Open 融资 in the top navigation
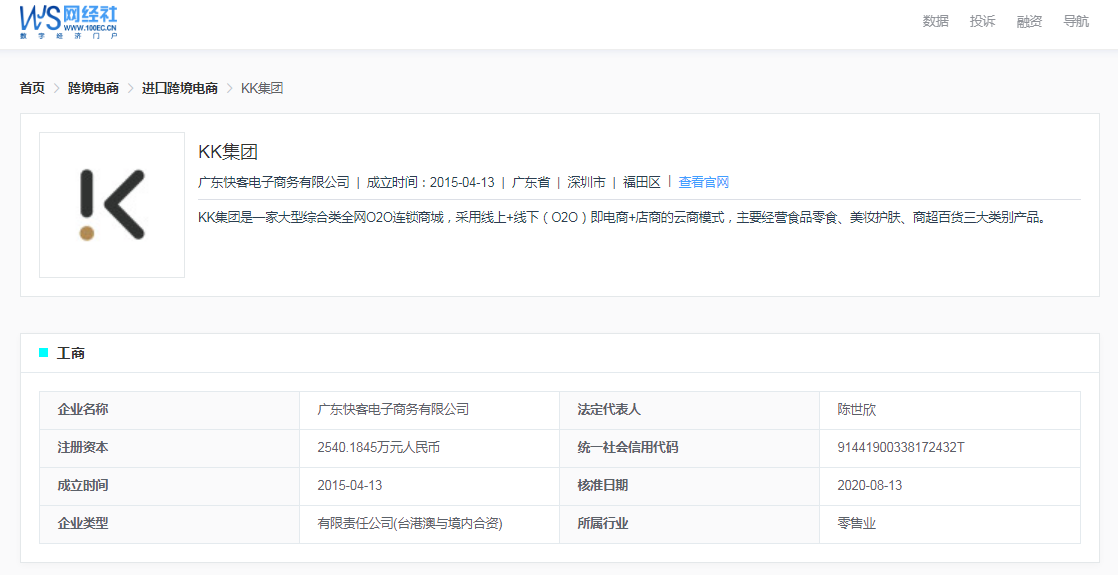The height and width of the screenshot is (575, 1118). (1030, 21)
